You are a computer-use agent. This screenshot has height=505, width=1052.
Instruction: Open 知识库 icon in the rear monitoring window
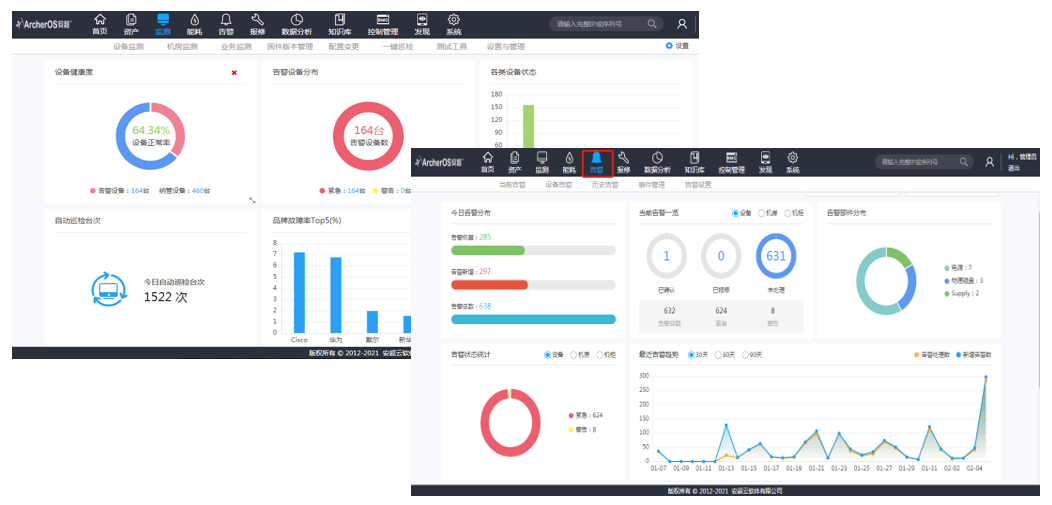point(338,23)
